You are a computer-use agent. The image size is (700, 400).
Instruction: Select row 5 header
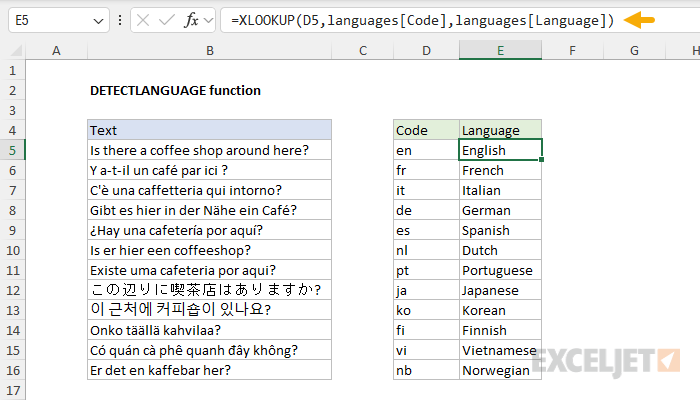tap(12, 150)
